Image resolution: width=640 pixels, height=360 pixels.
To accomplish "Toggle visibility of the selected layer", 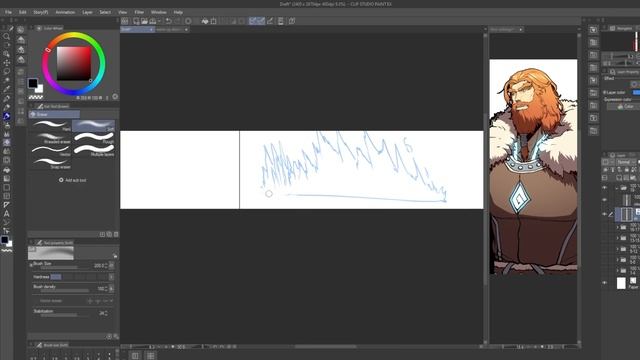I will (605, 214).
